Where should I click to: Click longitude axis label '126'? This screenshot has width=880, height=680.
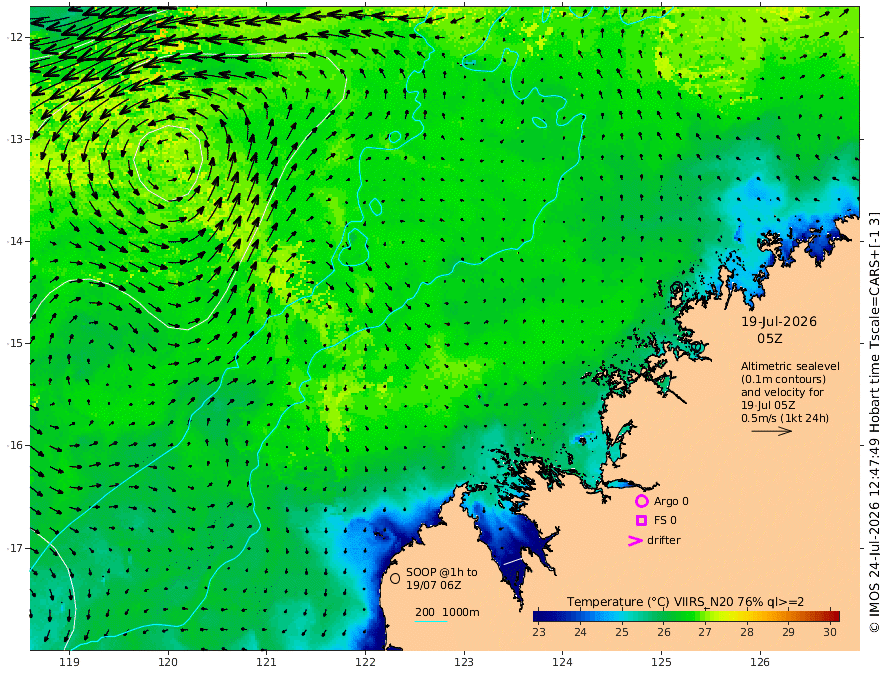[x=760, y=662]
